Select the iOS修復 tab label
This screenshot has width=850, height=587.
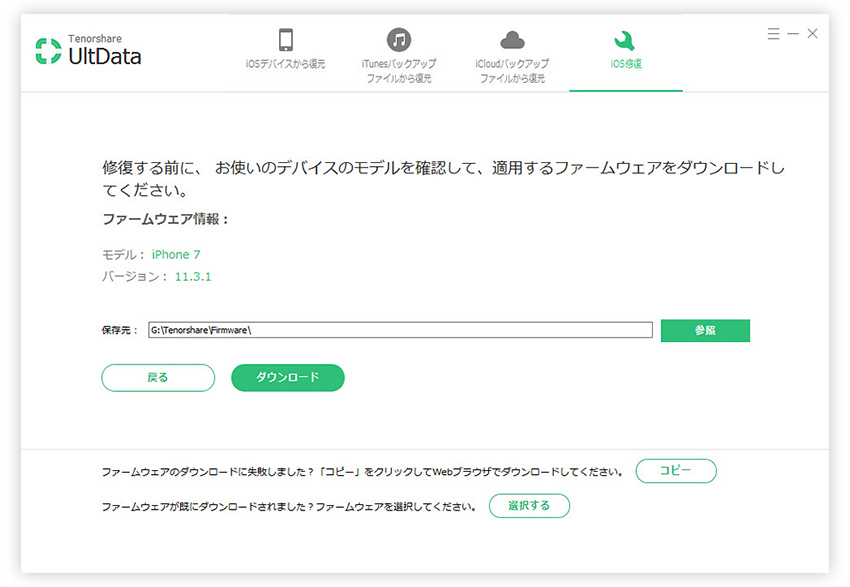pos(626,64)
